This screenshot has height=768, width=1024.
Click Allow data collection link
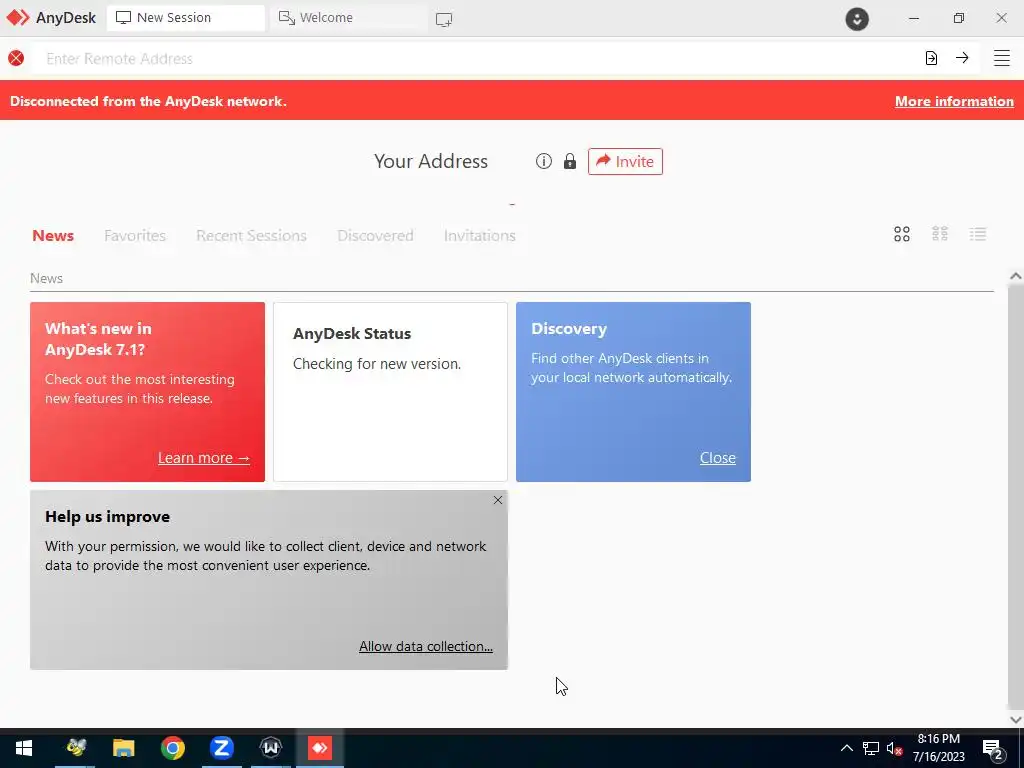point(426,646)
